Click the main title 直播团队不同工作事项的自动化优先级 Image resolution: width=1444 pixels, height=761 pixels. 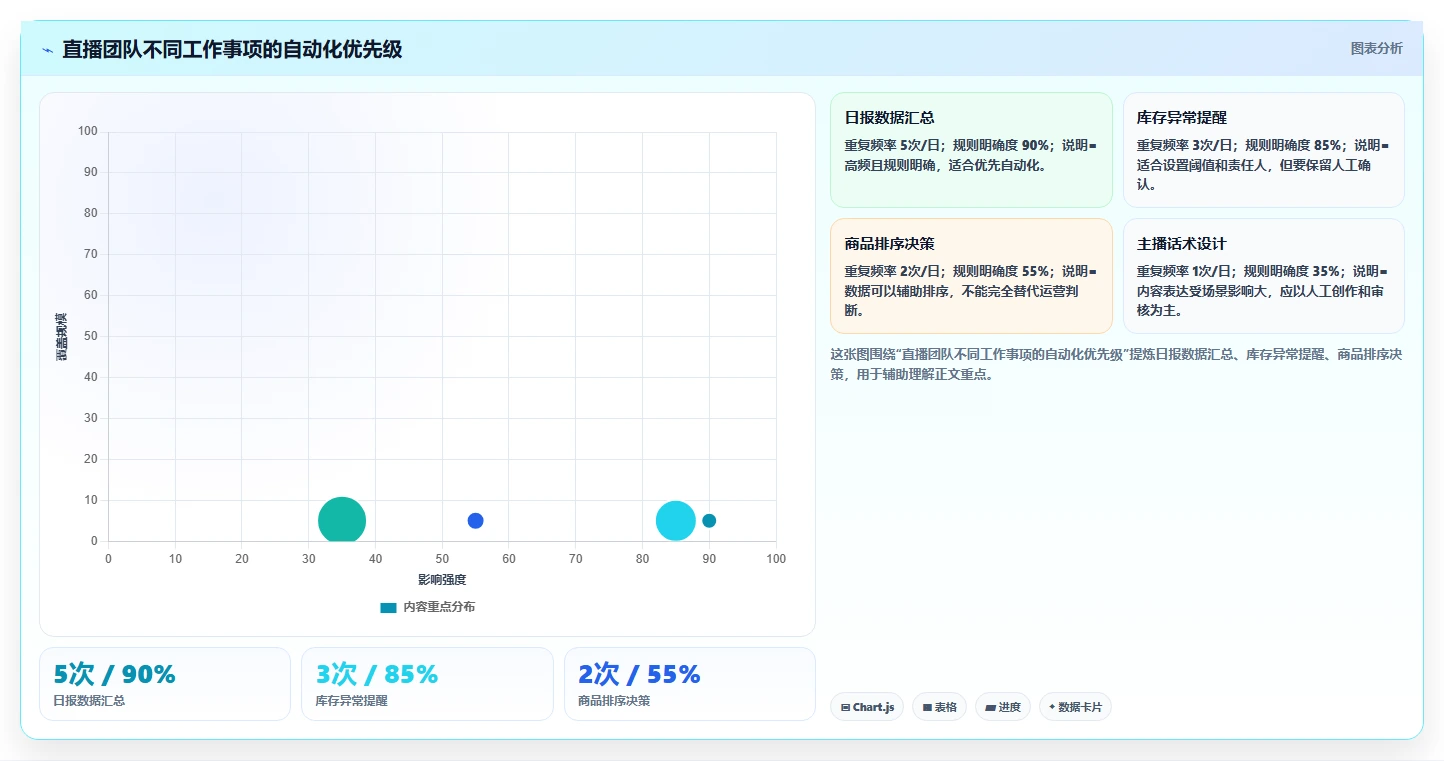point(232,49)
